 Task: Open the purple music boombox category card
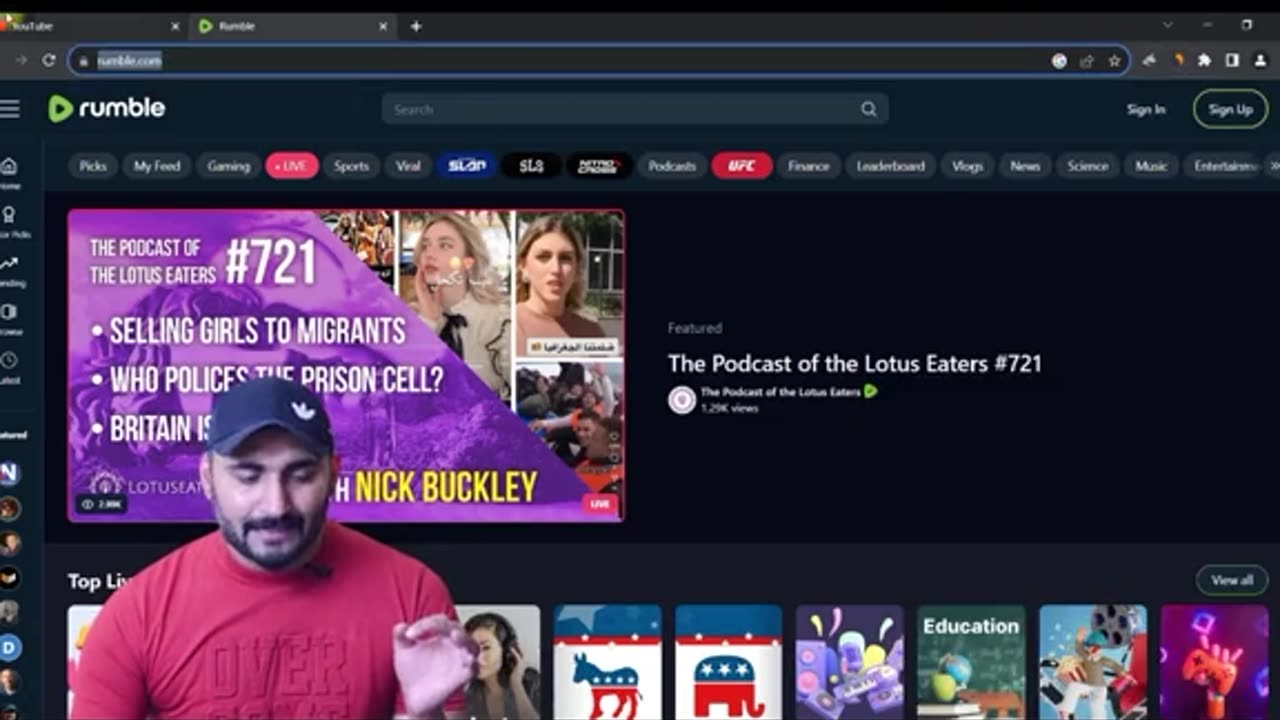[850, 662]
